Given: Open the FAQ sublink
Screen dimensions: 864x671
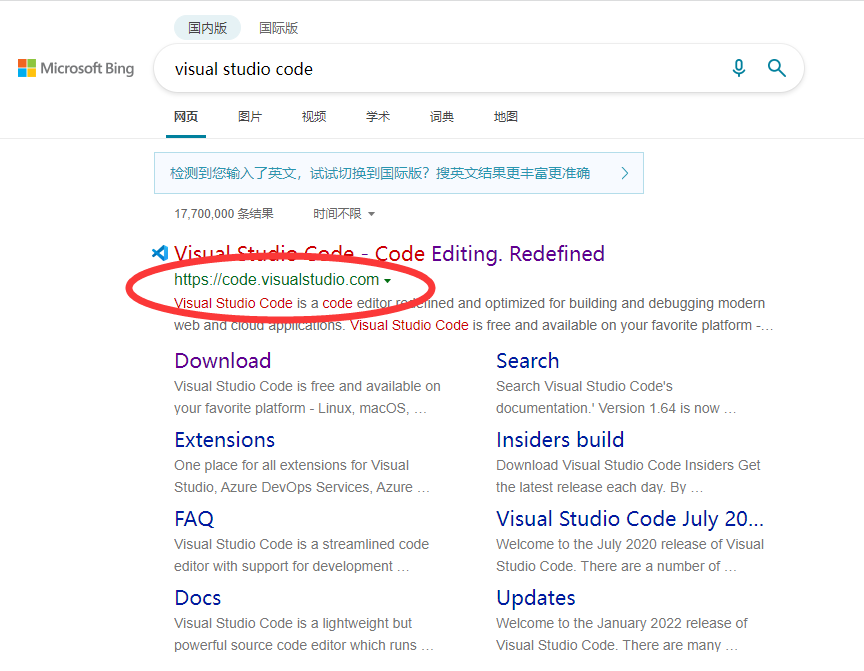Looking at the screenshot, I should 194,519.
